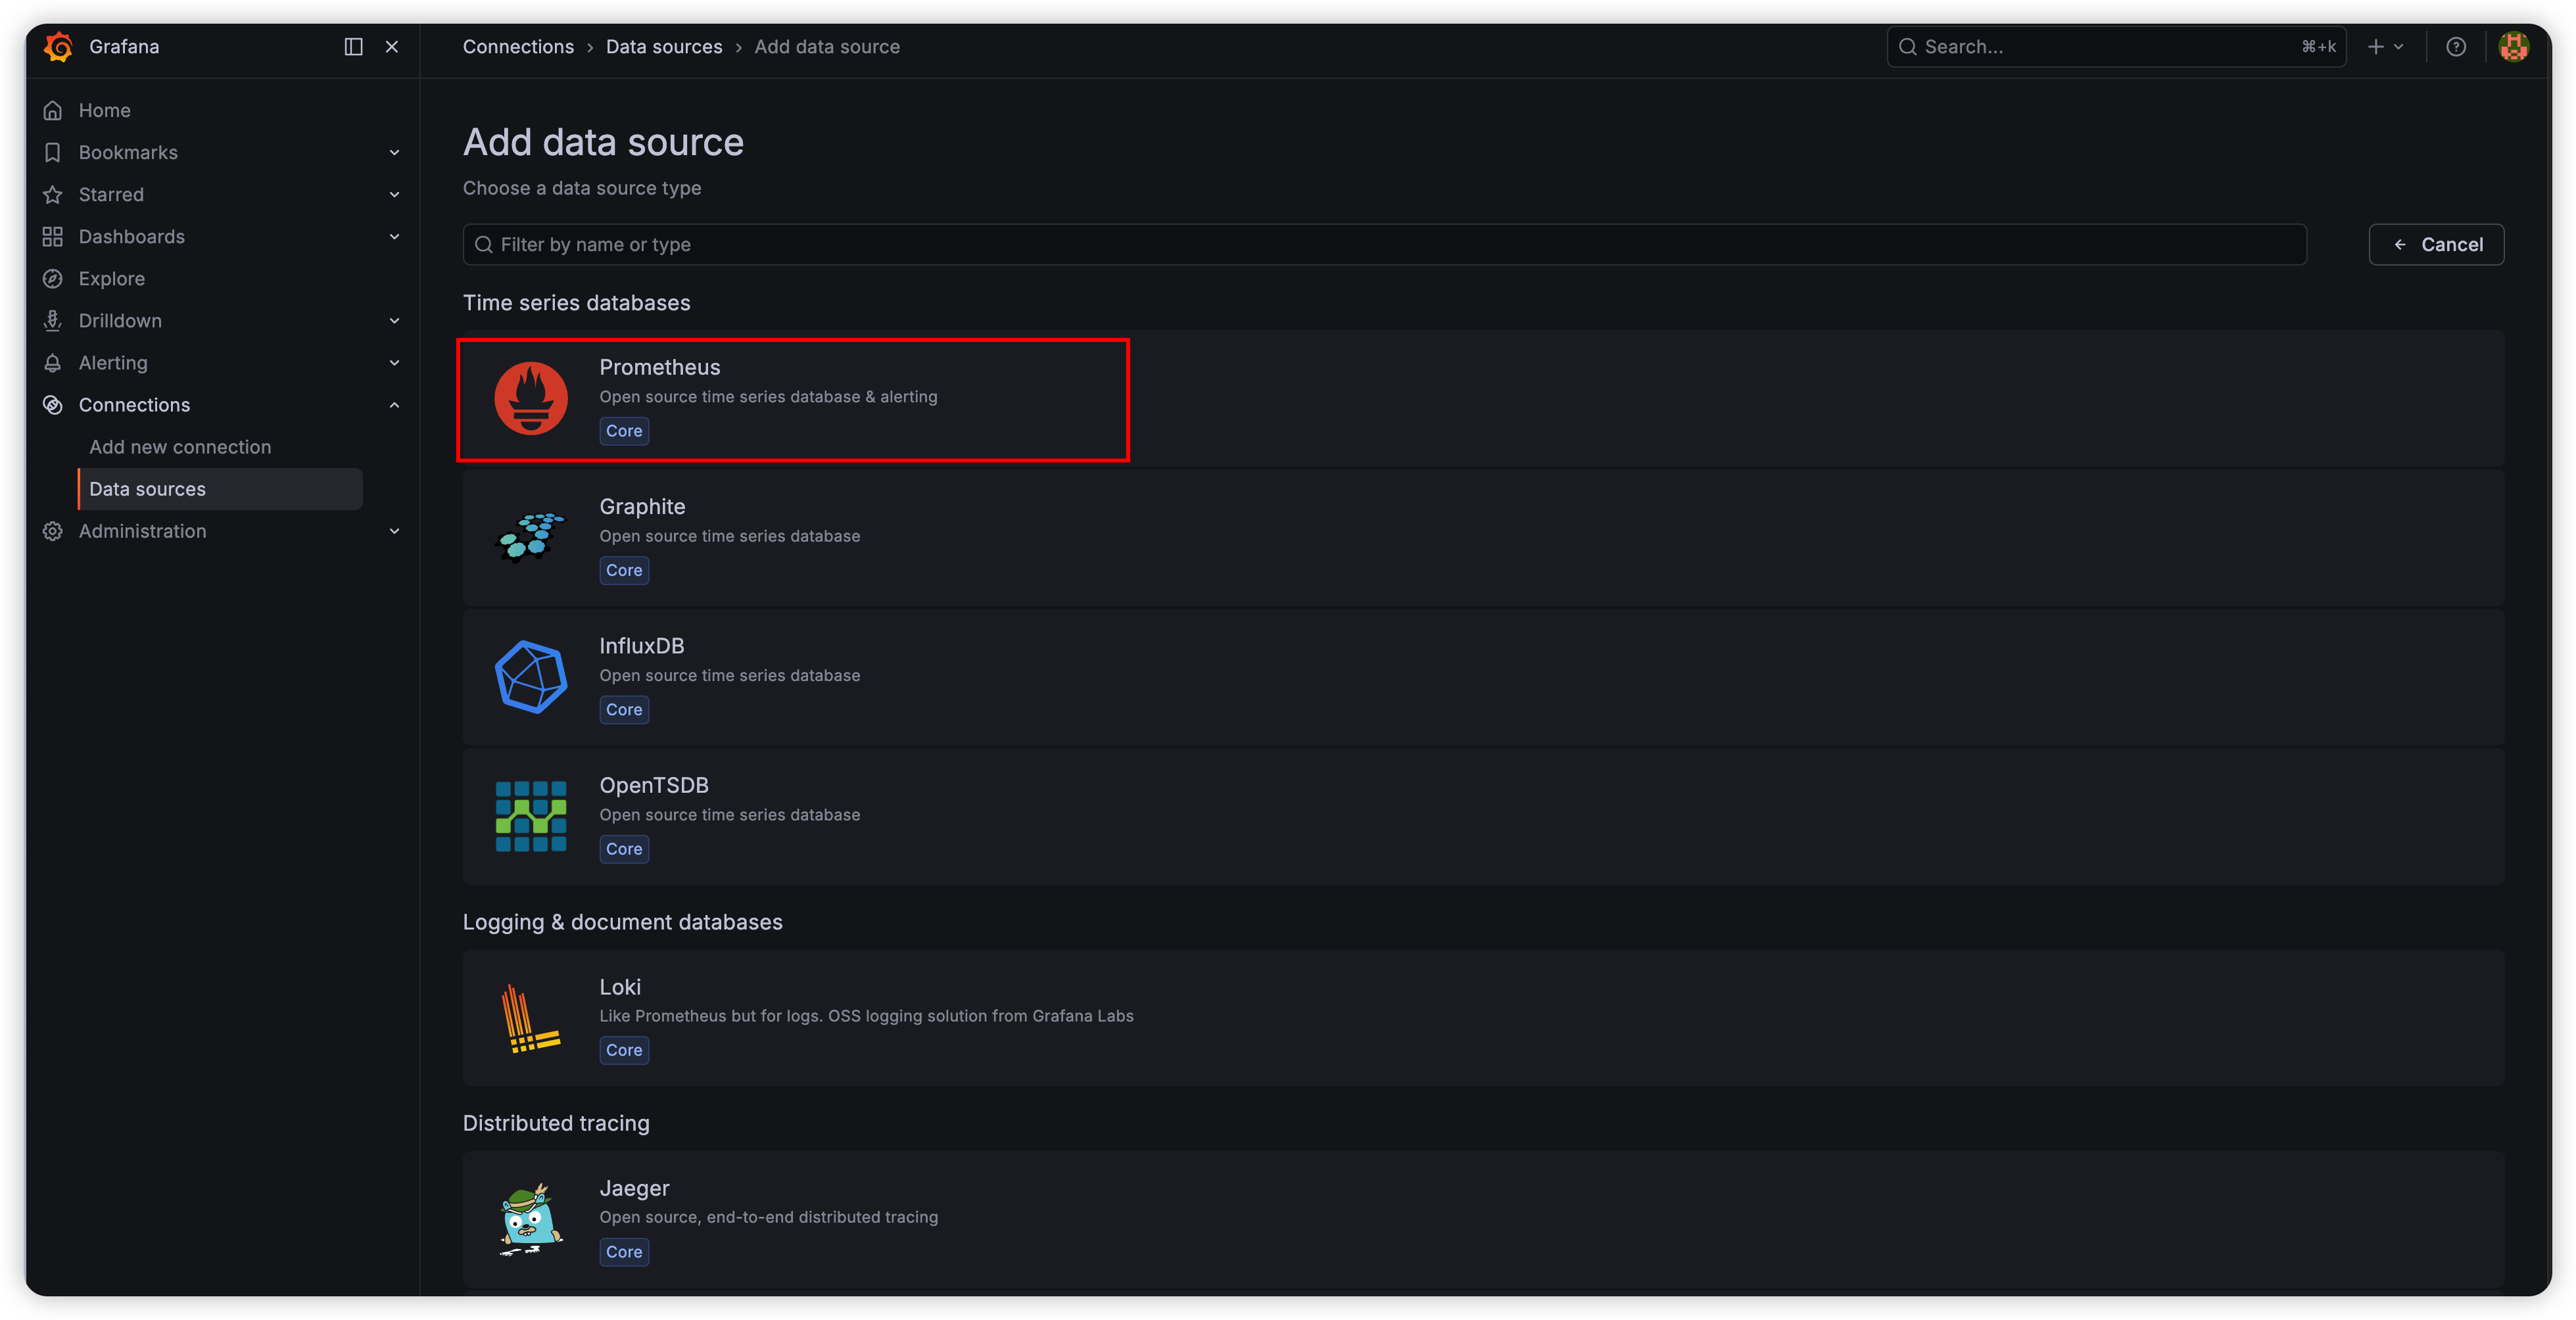Choose Jaeger data source
Image resolution: width=2576 pixels, height=1320 pixels.
(1483, 1220)
